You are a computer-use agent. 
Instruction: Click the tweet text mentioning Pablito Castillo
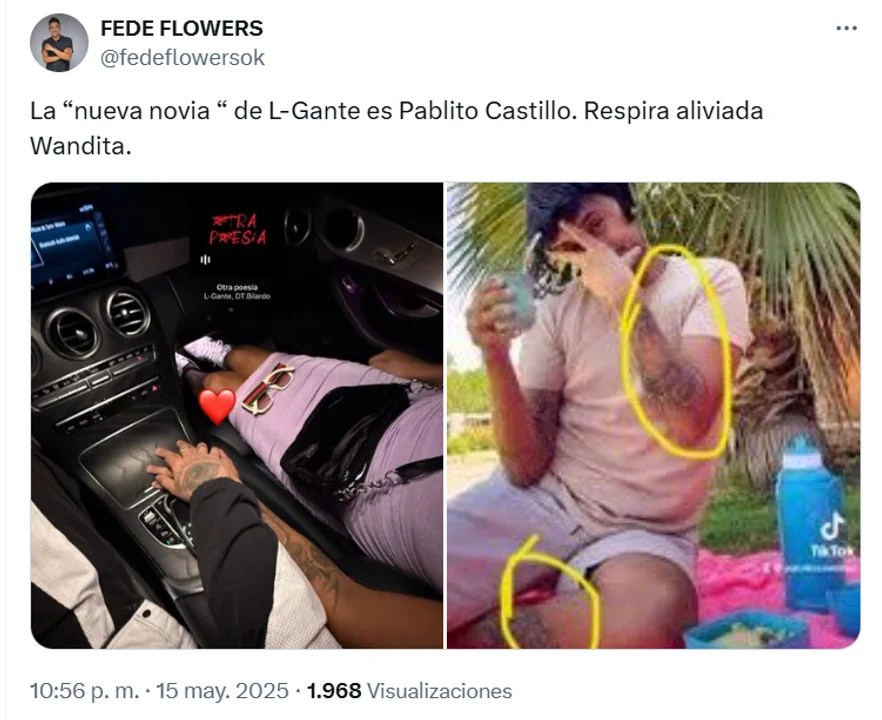[x=396, y=128]
